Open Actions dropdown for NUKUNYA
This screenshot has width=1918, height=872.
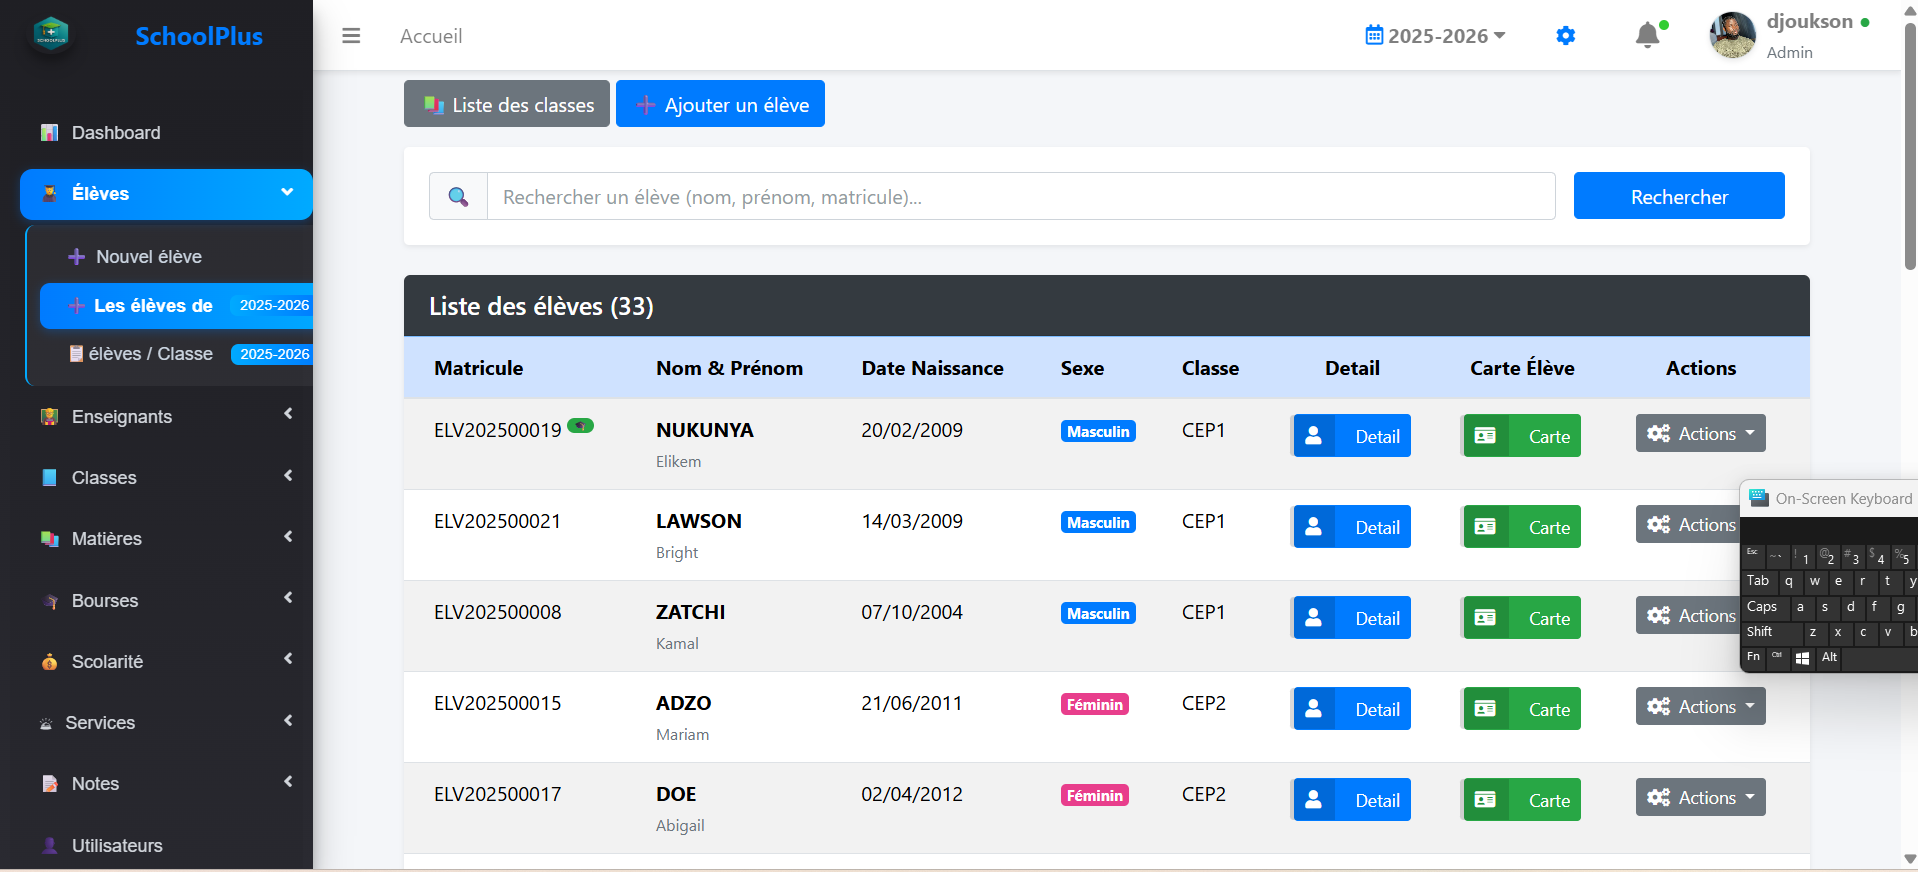1700,434
